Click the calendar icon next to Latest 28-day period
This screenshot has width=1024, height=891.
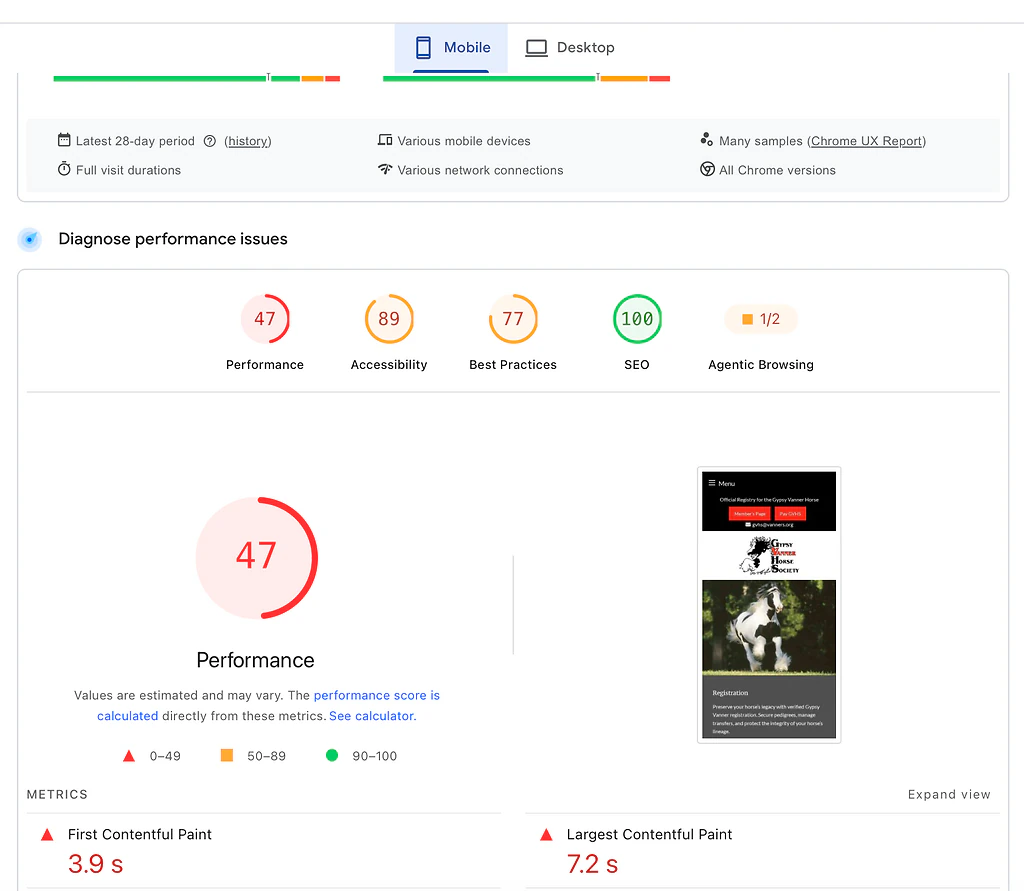click(x=64, y=140)
